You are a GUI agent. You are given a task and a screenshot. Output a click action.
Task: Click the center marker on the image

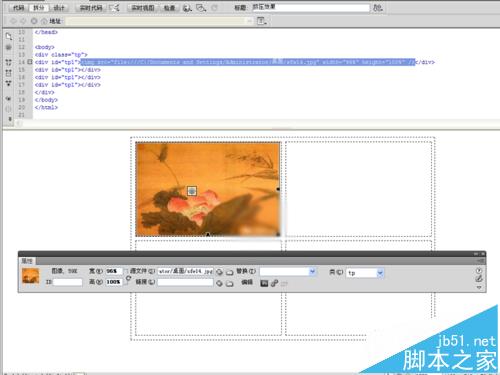coord(192,191)
